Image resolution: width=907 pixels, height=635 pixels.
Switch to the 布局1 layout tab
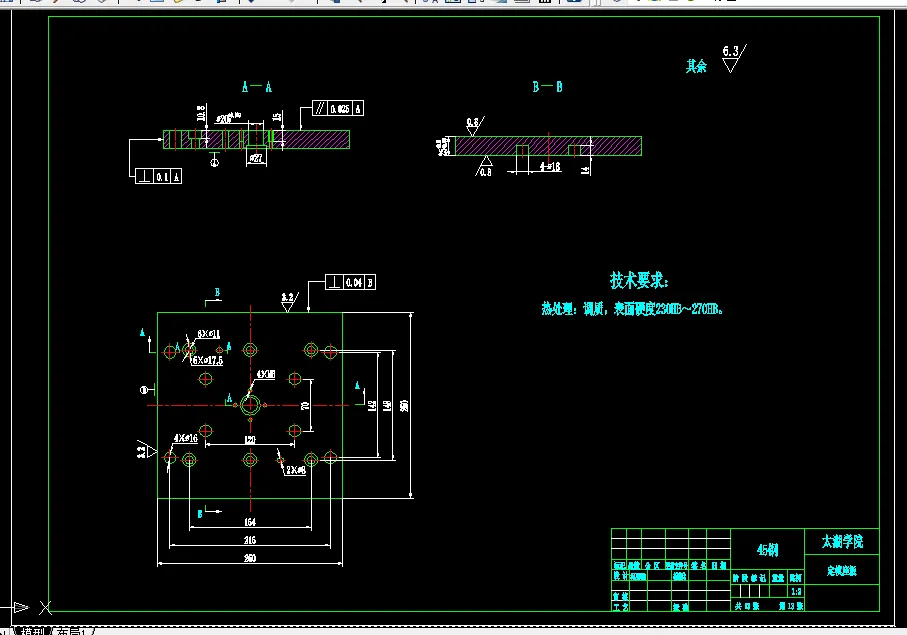(x=75, y=631)
